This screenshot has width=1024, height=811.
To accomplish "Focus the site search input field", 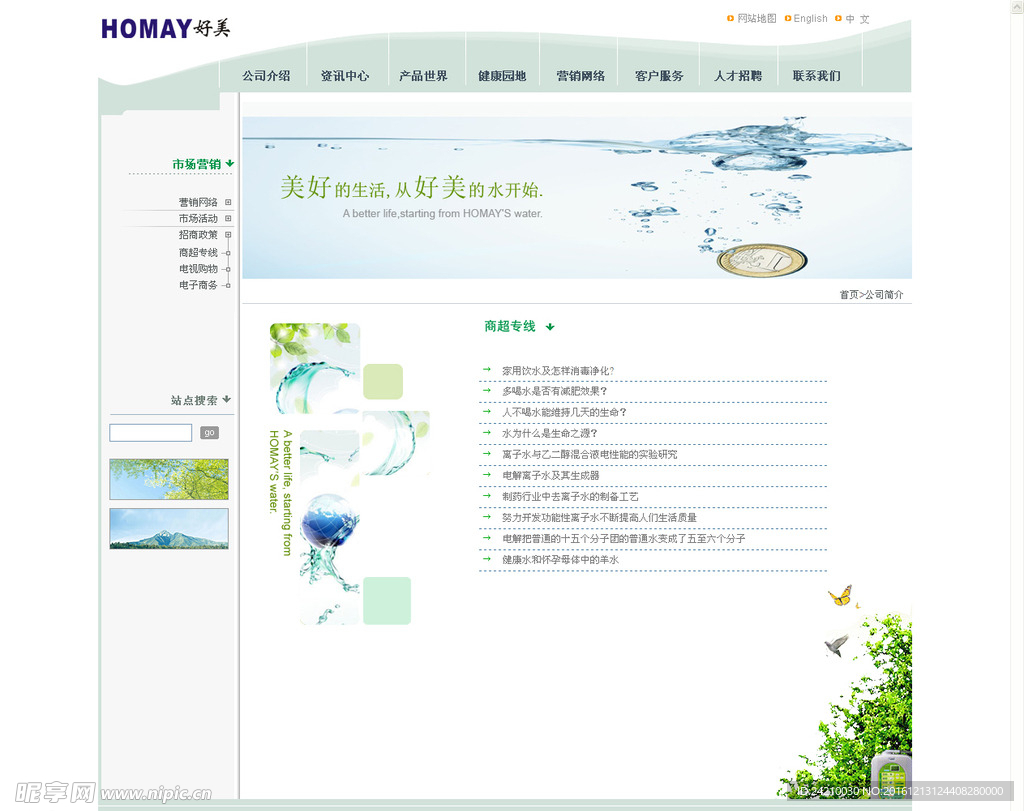I will tap(151, 432).
